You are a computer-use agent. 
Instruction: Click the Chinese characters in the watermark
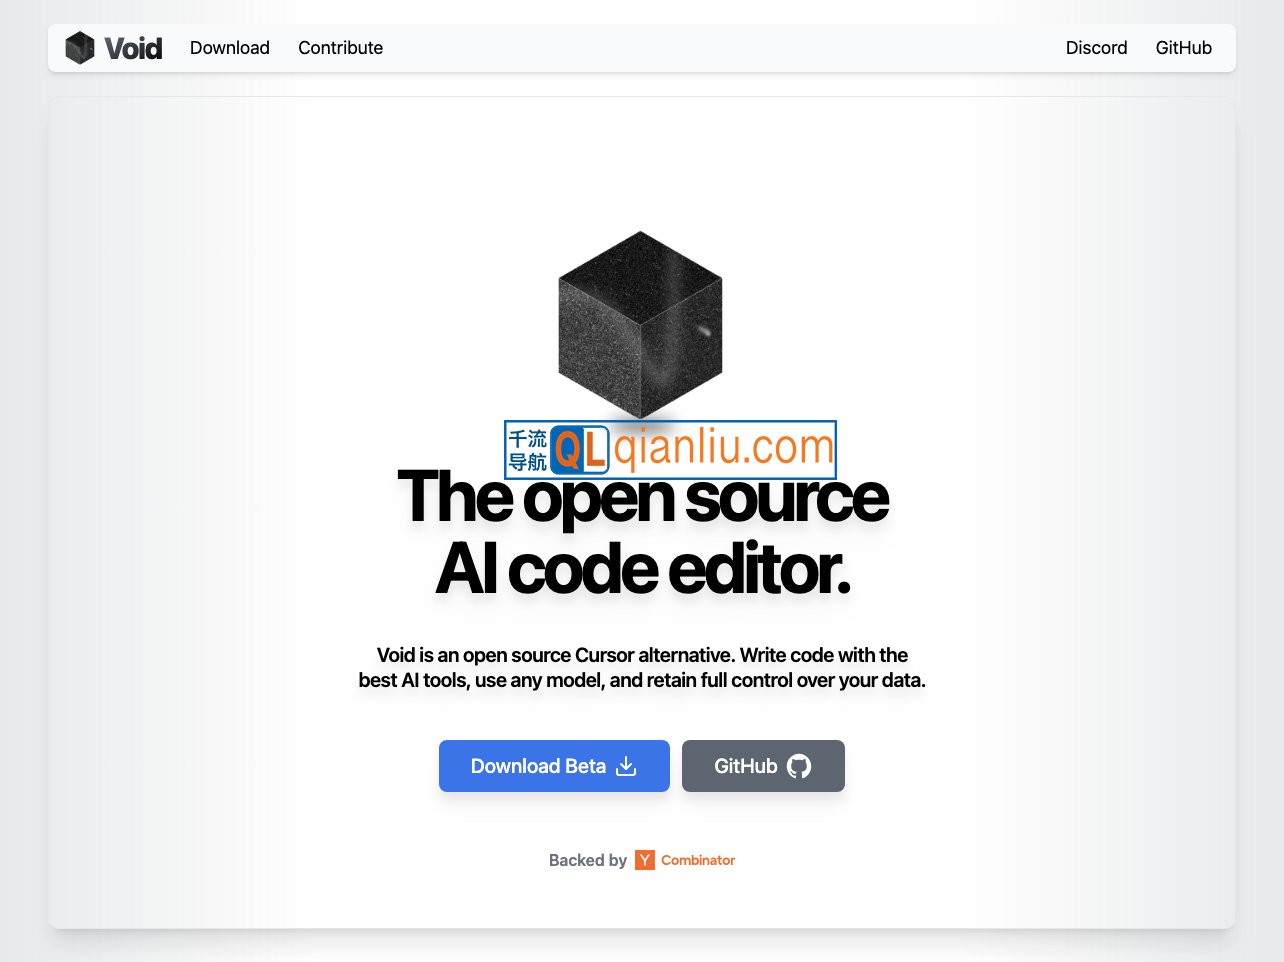[x=527, y=450]
